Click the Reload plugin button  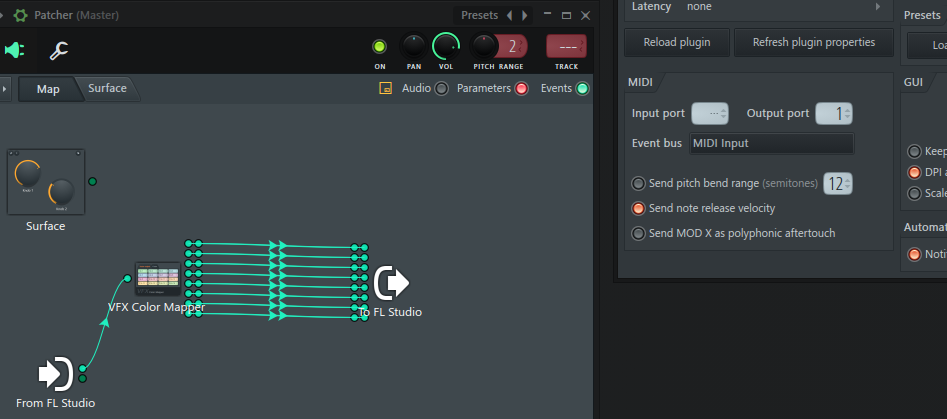point(677,42)
